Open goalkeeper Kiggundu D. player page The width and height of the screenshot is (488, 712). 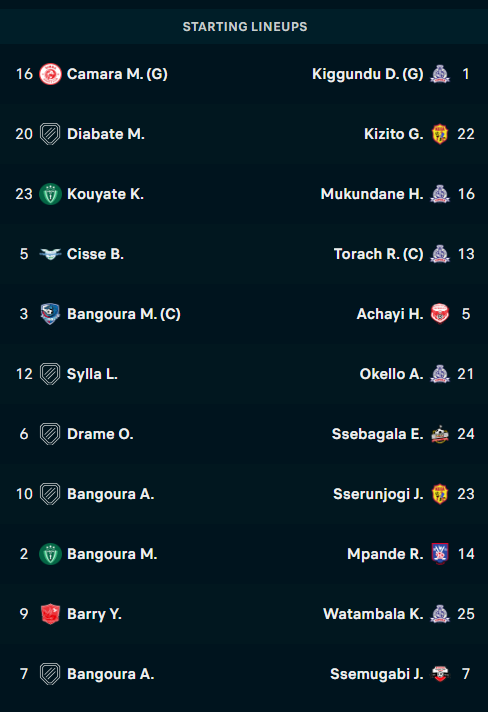[x=368, y=74]
